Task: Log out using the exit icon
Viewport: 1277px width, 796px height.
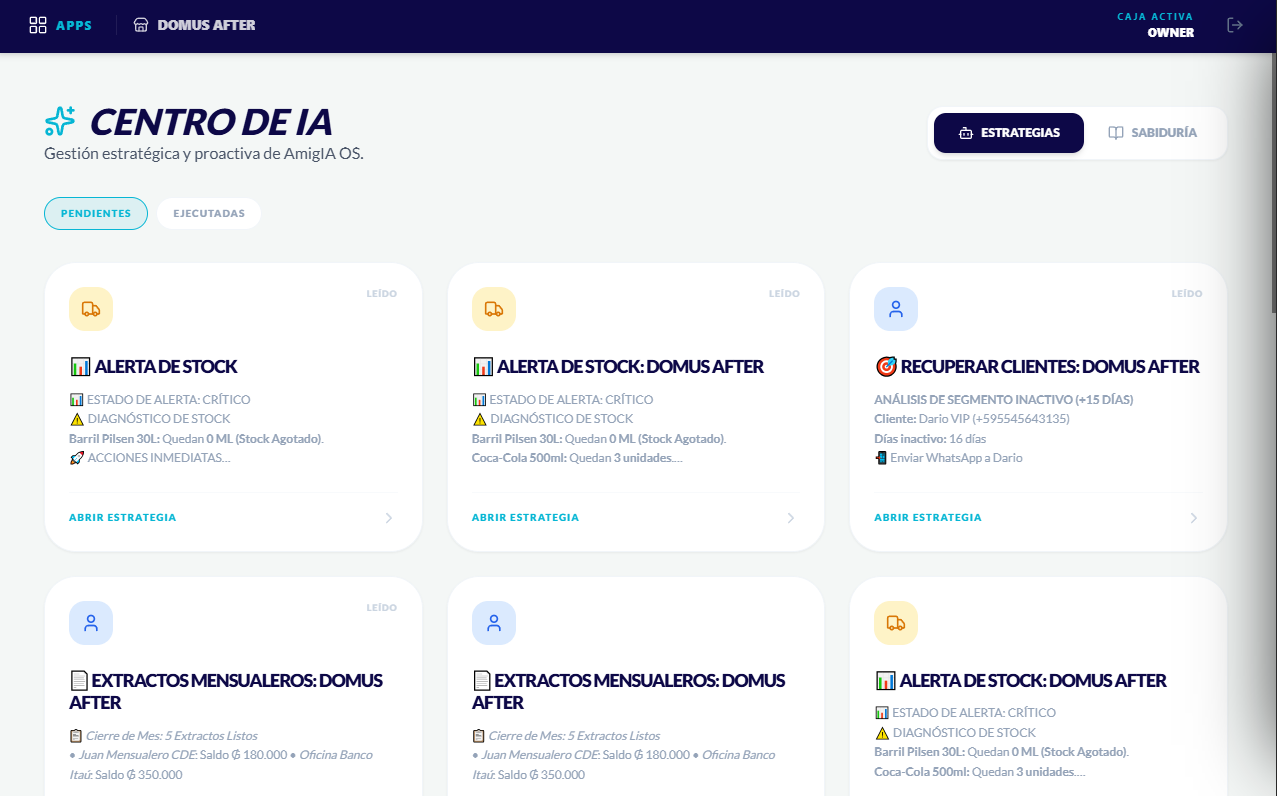Action: click(1235, 25)
